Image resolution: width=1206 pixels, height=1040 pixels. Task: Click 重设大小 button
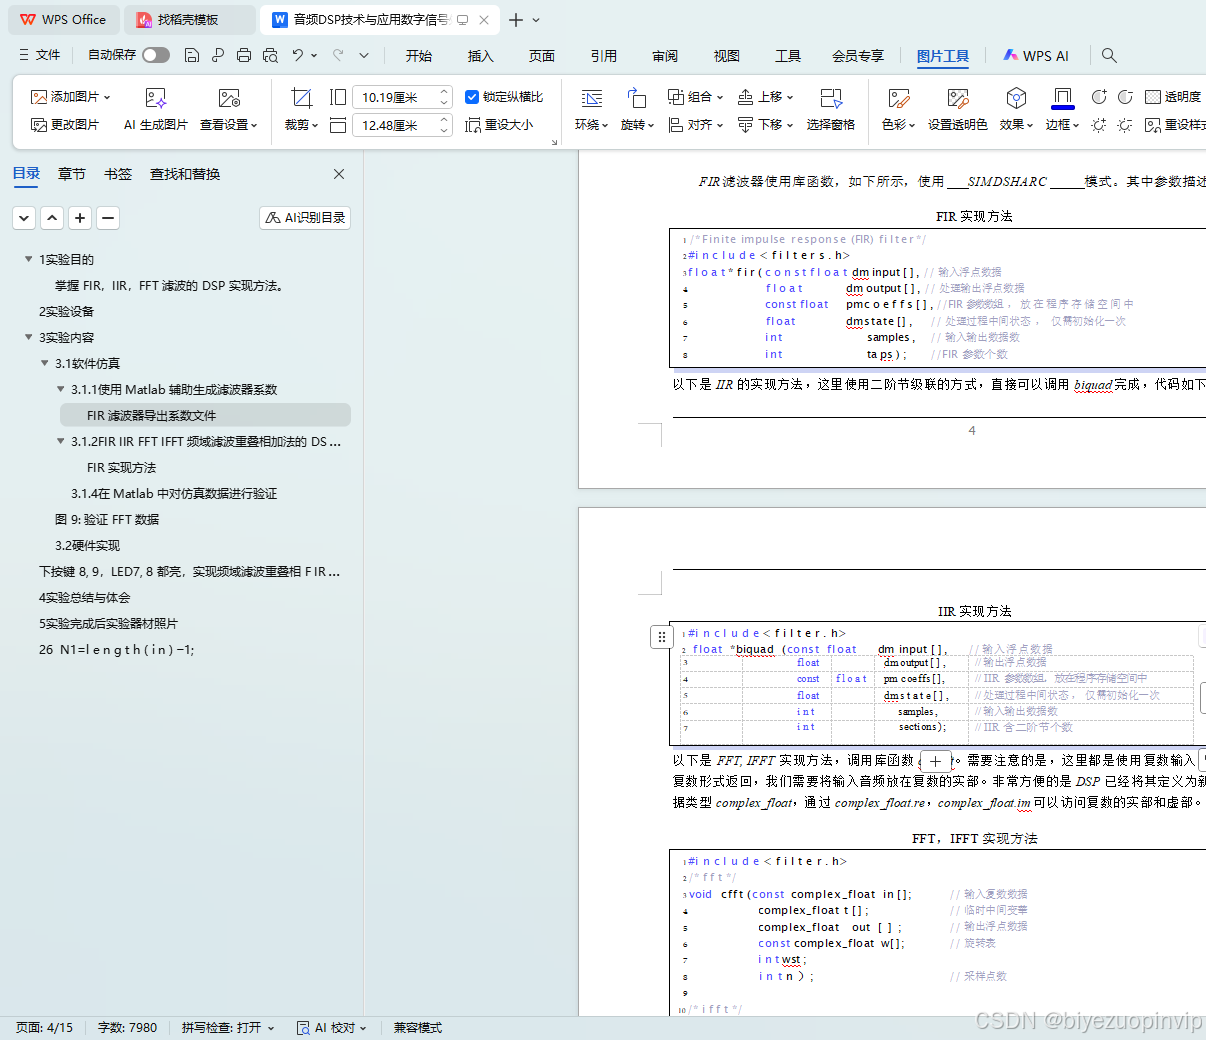tap(499, 125)
